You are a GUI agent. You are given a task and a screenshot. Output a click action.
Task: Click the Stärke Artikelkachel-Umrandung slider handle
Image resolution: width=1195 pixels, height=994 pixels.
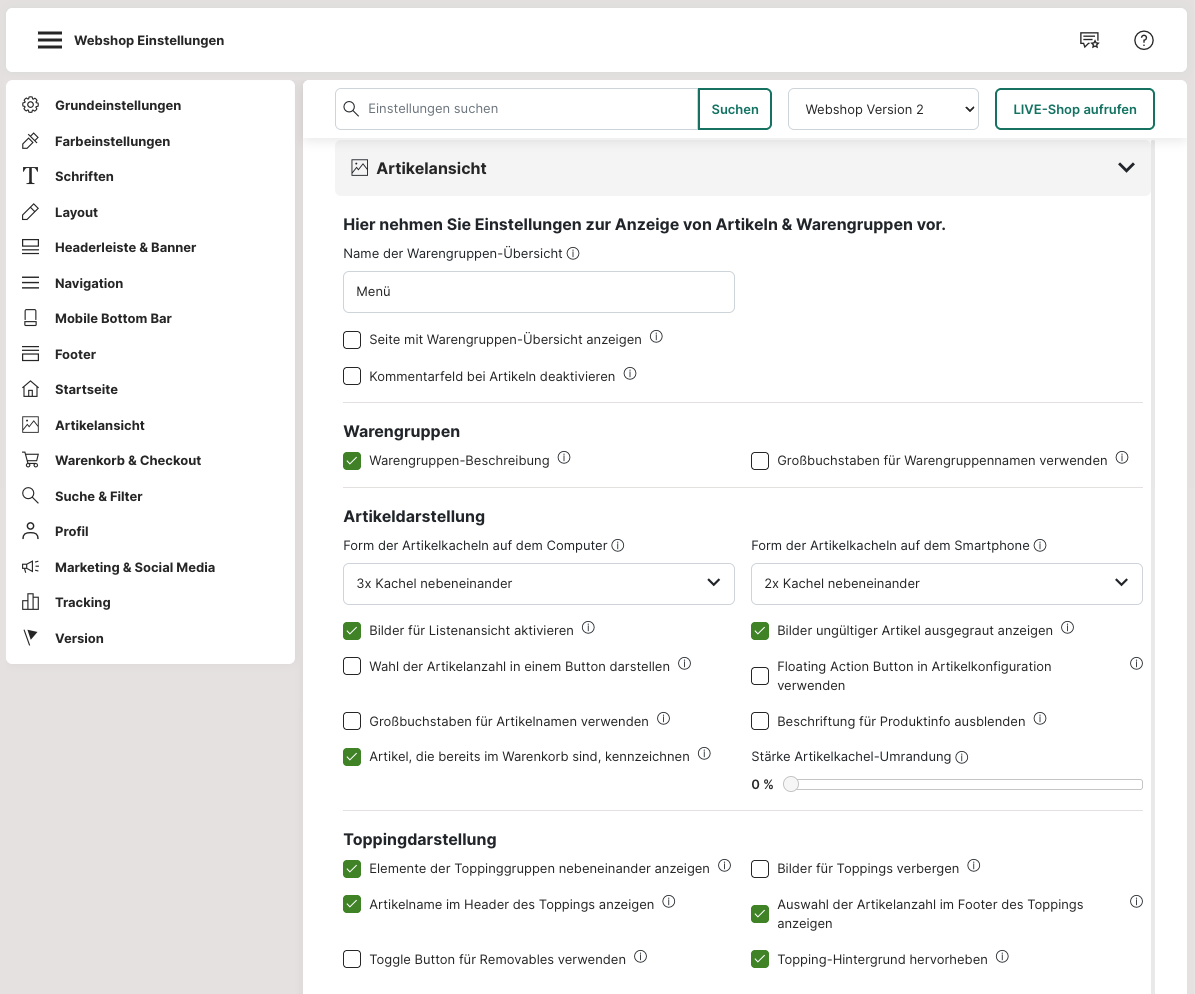point(791,785)
